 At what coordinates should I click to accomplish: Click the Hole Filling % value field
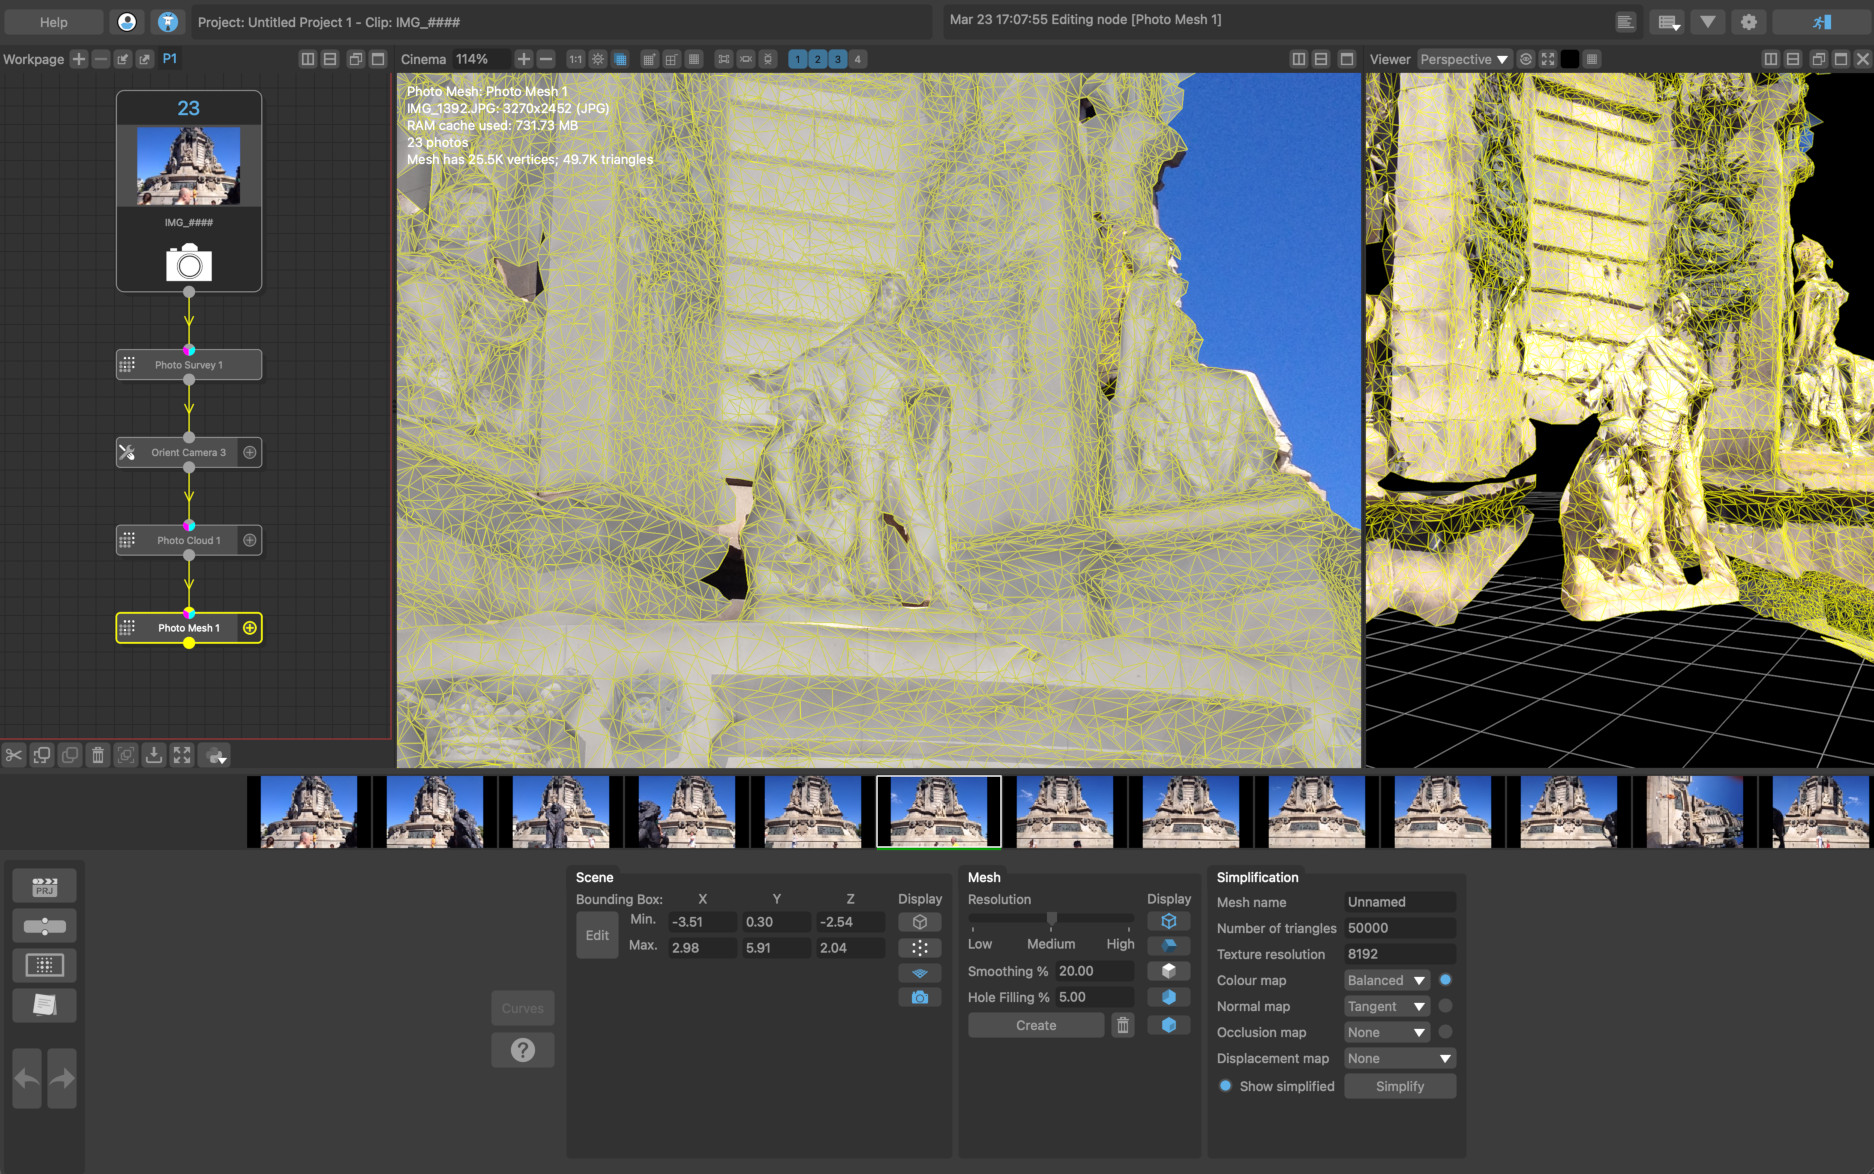[1095, 997]
